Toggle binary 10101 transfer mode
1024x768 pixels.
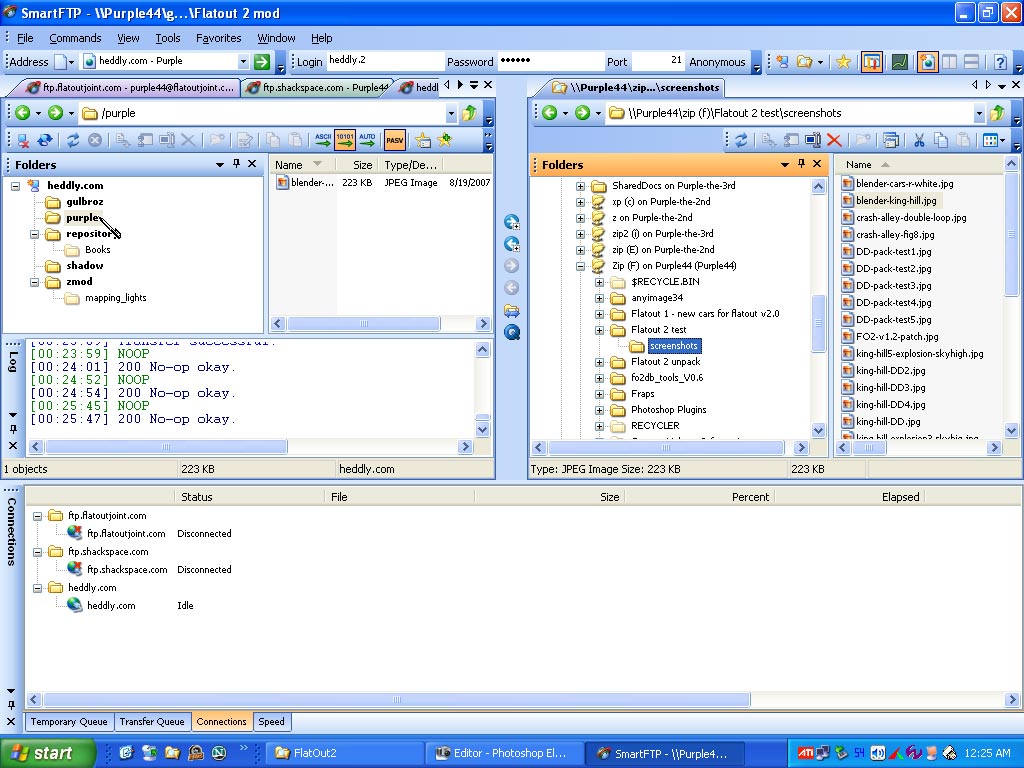pyautogui.click(x=345, y=140)
